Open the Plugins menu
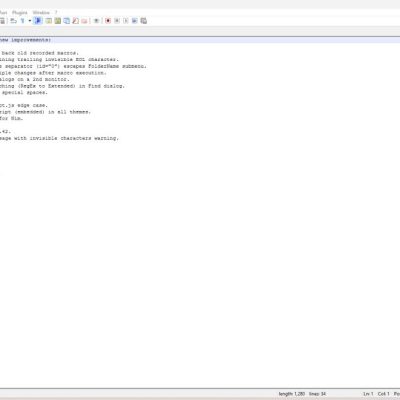400x400 pixels. coord(20,13)
